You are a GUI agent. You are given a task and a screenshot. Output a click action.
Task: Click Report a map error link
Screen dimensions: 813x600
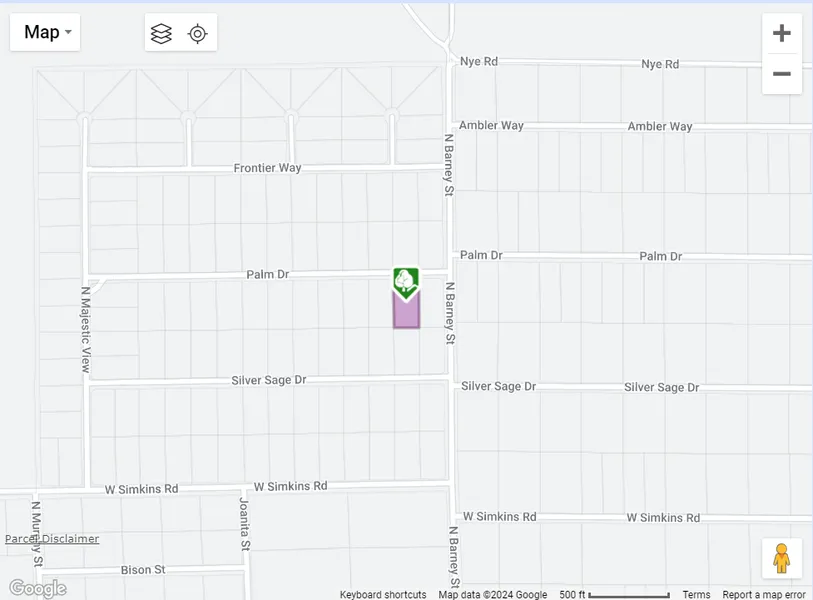click(x=764, y=595)
